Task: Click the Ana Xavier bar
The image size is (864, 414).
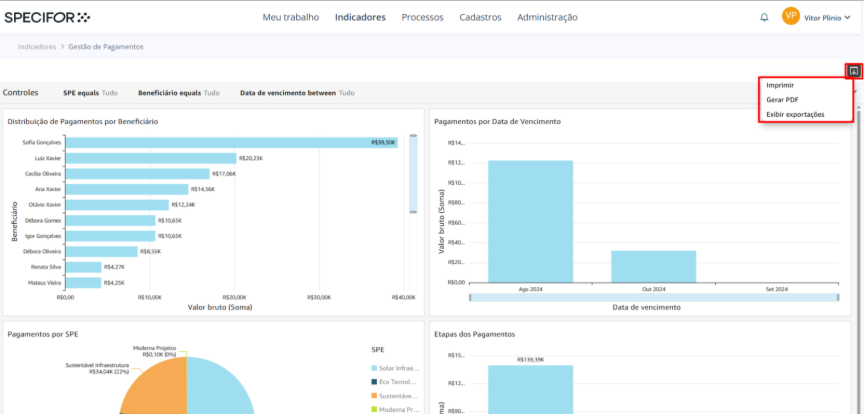Action: pyautogui.click(x=126, y=189)
